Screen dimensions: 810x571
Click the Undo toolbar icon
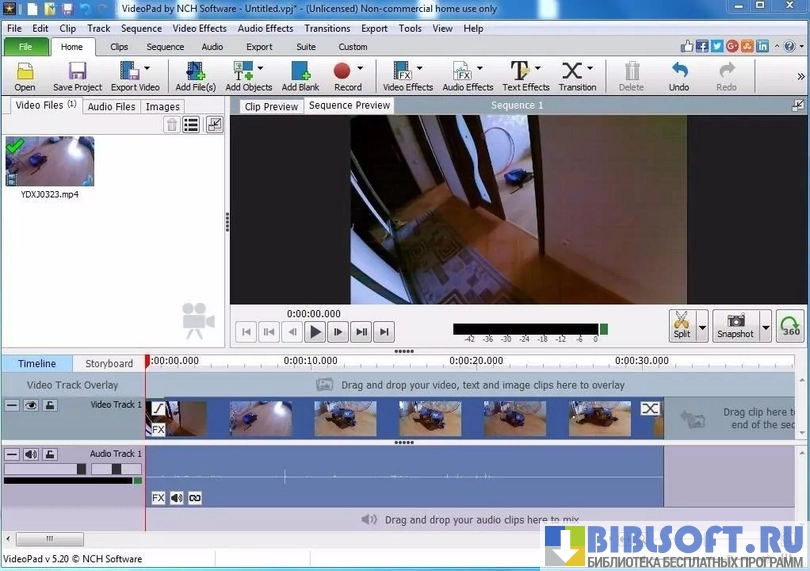(x=679, y=75)
